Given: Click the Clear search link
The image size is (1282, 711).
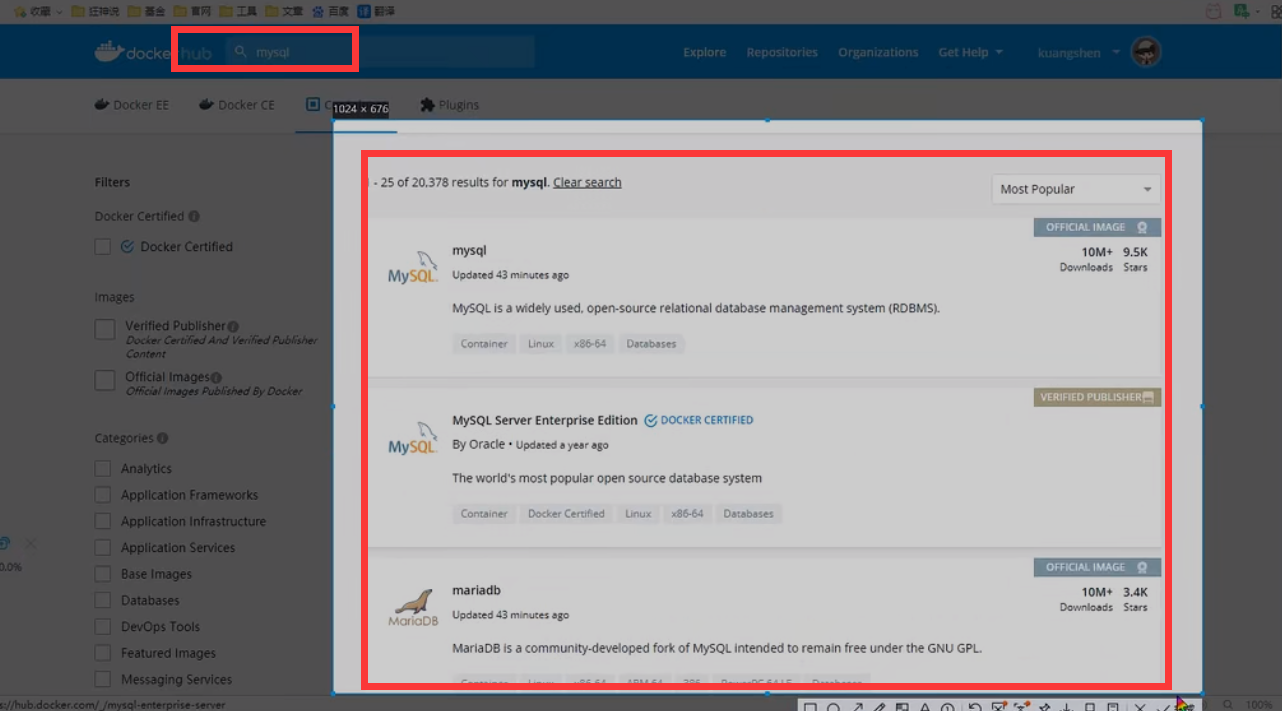Looking at the screenshot, I should pyautogui.click(x=587, y=182).
